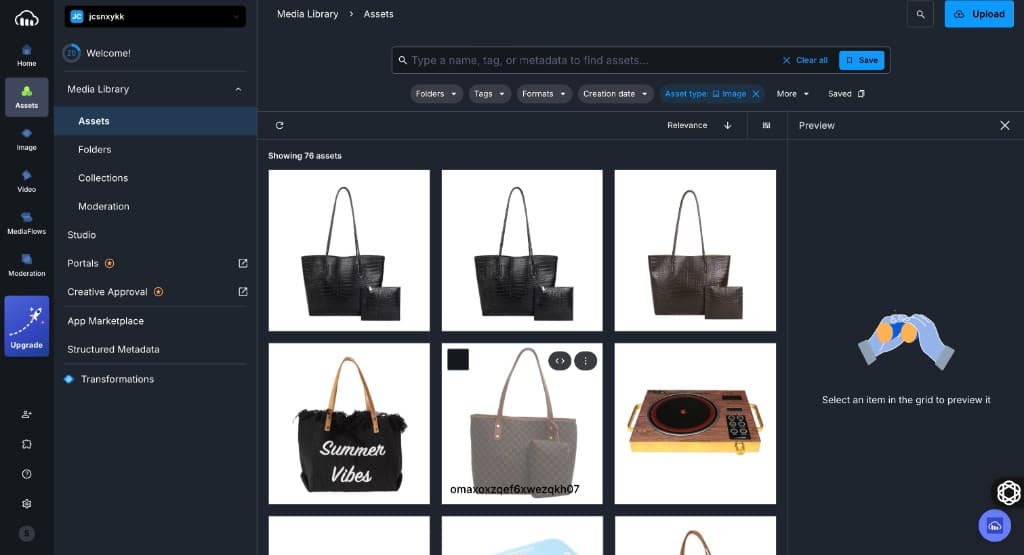Collapse the Media Library section
The image size is (1024, 555).
pos(238,89)
